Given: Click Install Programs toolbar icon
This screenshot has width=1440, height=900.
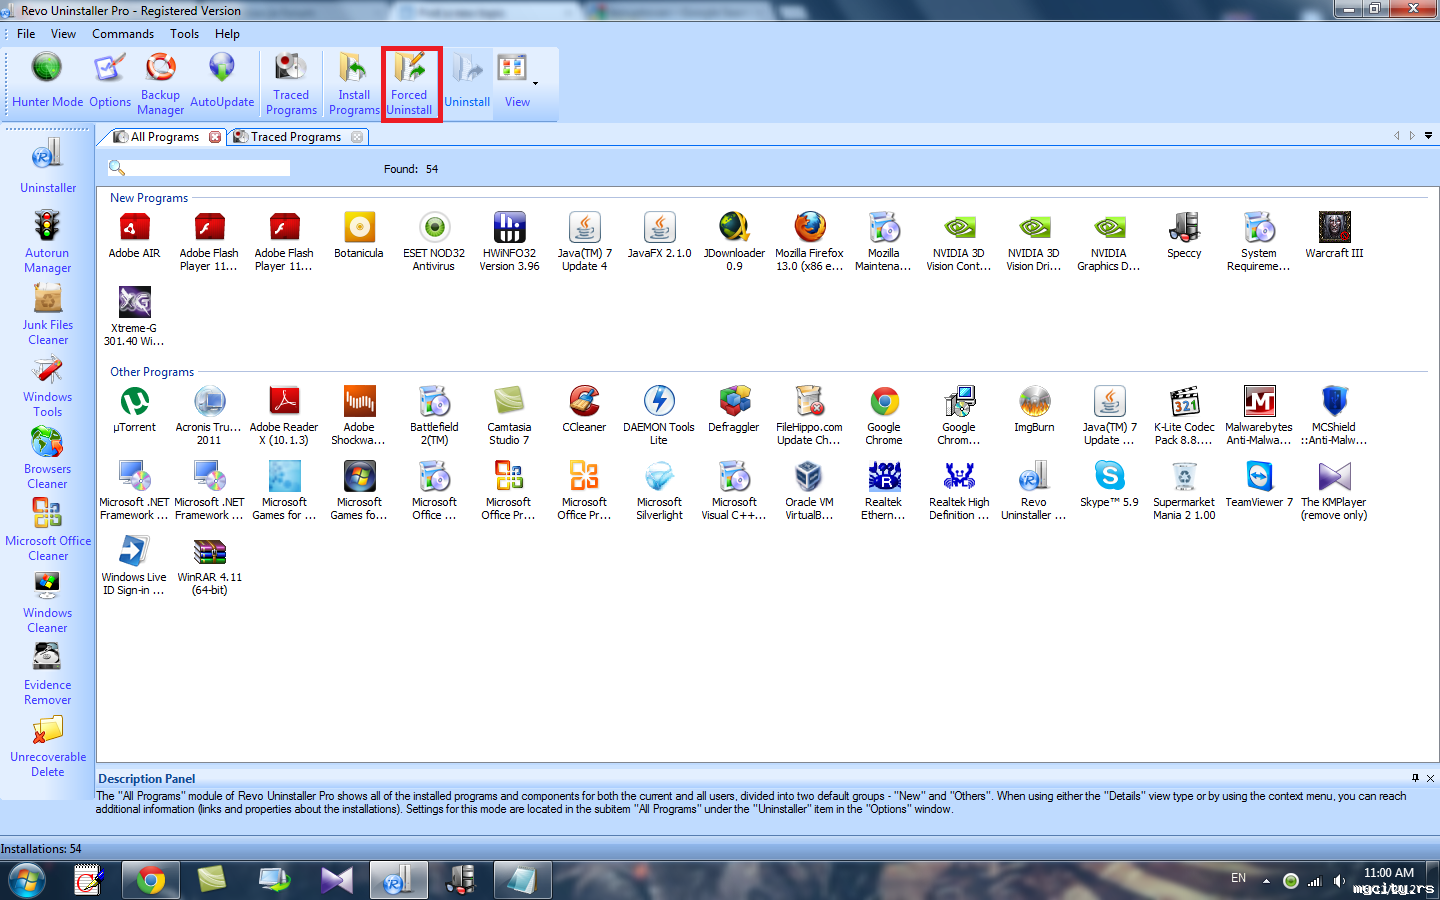Looking at the screenshot, I should (x=354, y=84).
